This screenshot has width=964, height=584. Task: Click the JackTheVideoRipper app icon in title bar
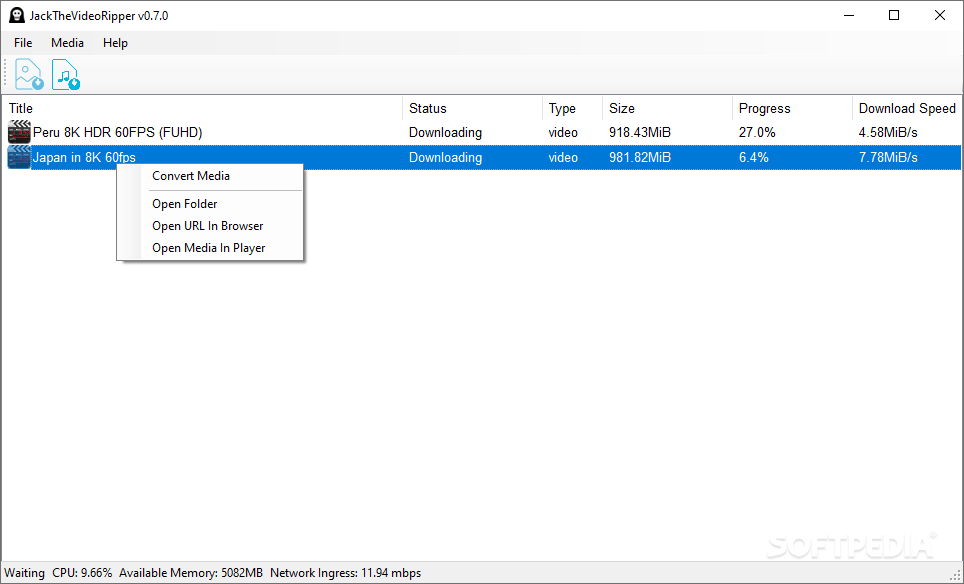point(17,15)
